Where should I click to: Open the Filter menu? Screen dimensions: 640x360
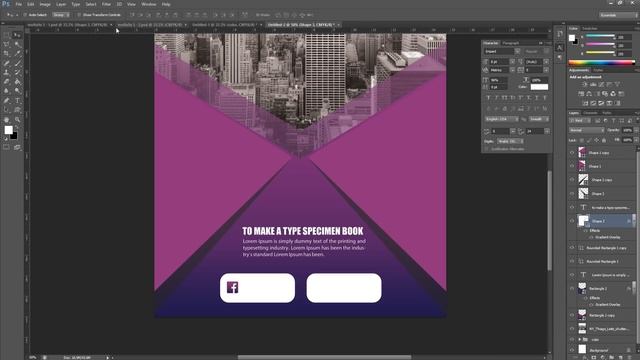[x=106, y=4]
